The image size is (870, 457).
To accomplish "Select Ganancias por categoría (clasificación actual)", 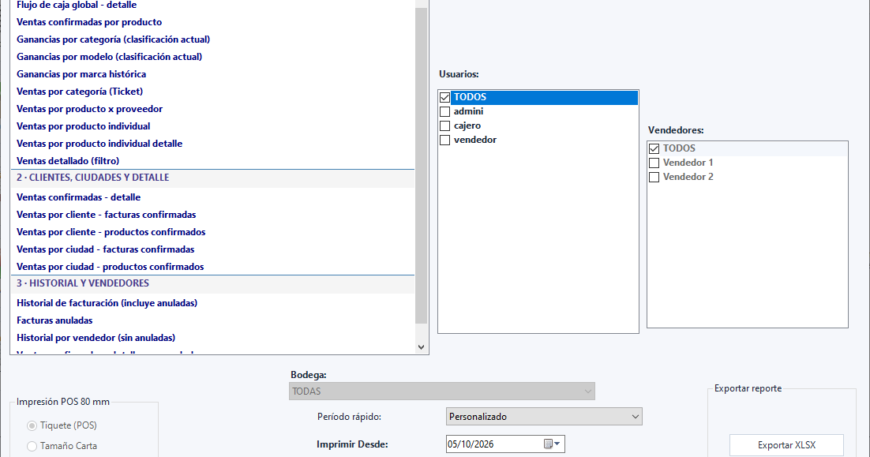I will [113, 39].
